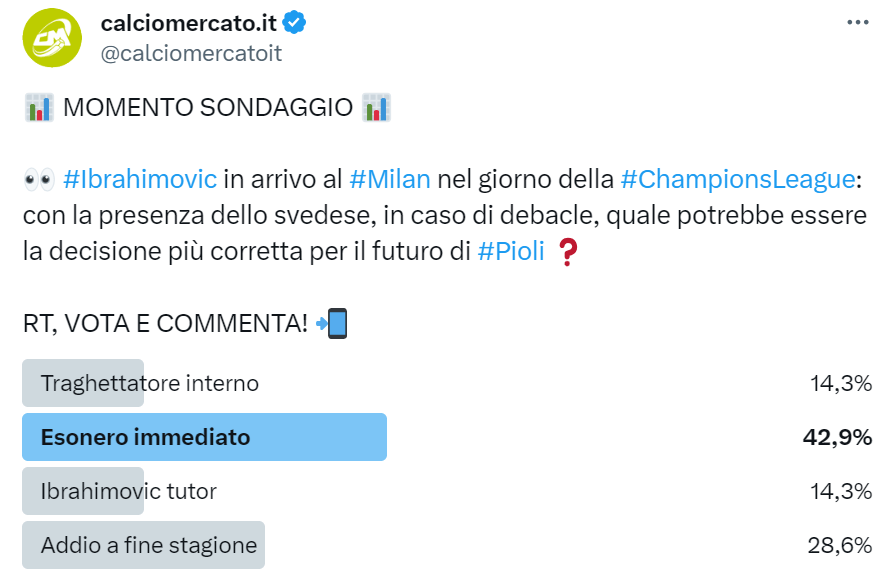Viewport: 889px width, 580px height.
Task: Click the #ChampionsLeague hashtag
Action: (x=738, y=180)
